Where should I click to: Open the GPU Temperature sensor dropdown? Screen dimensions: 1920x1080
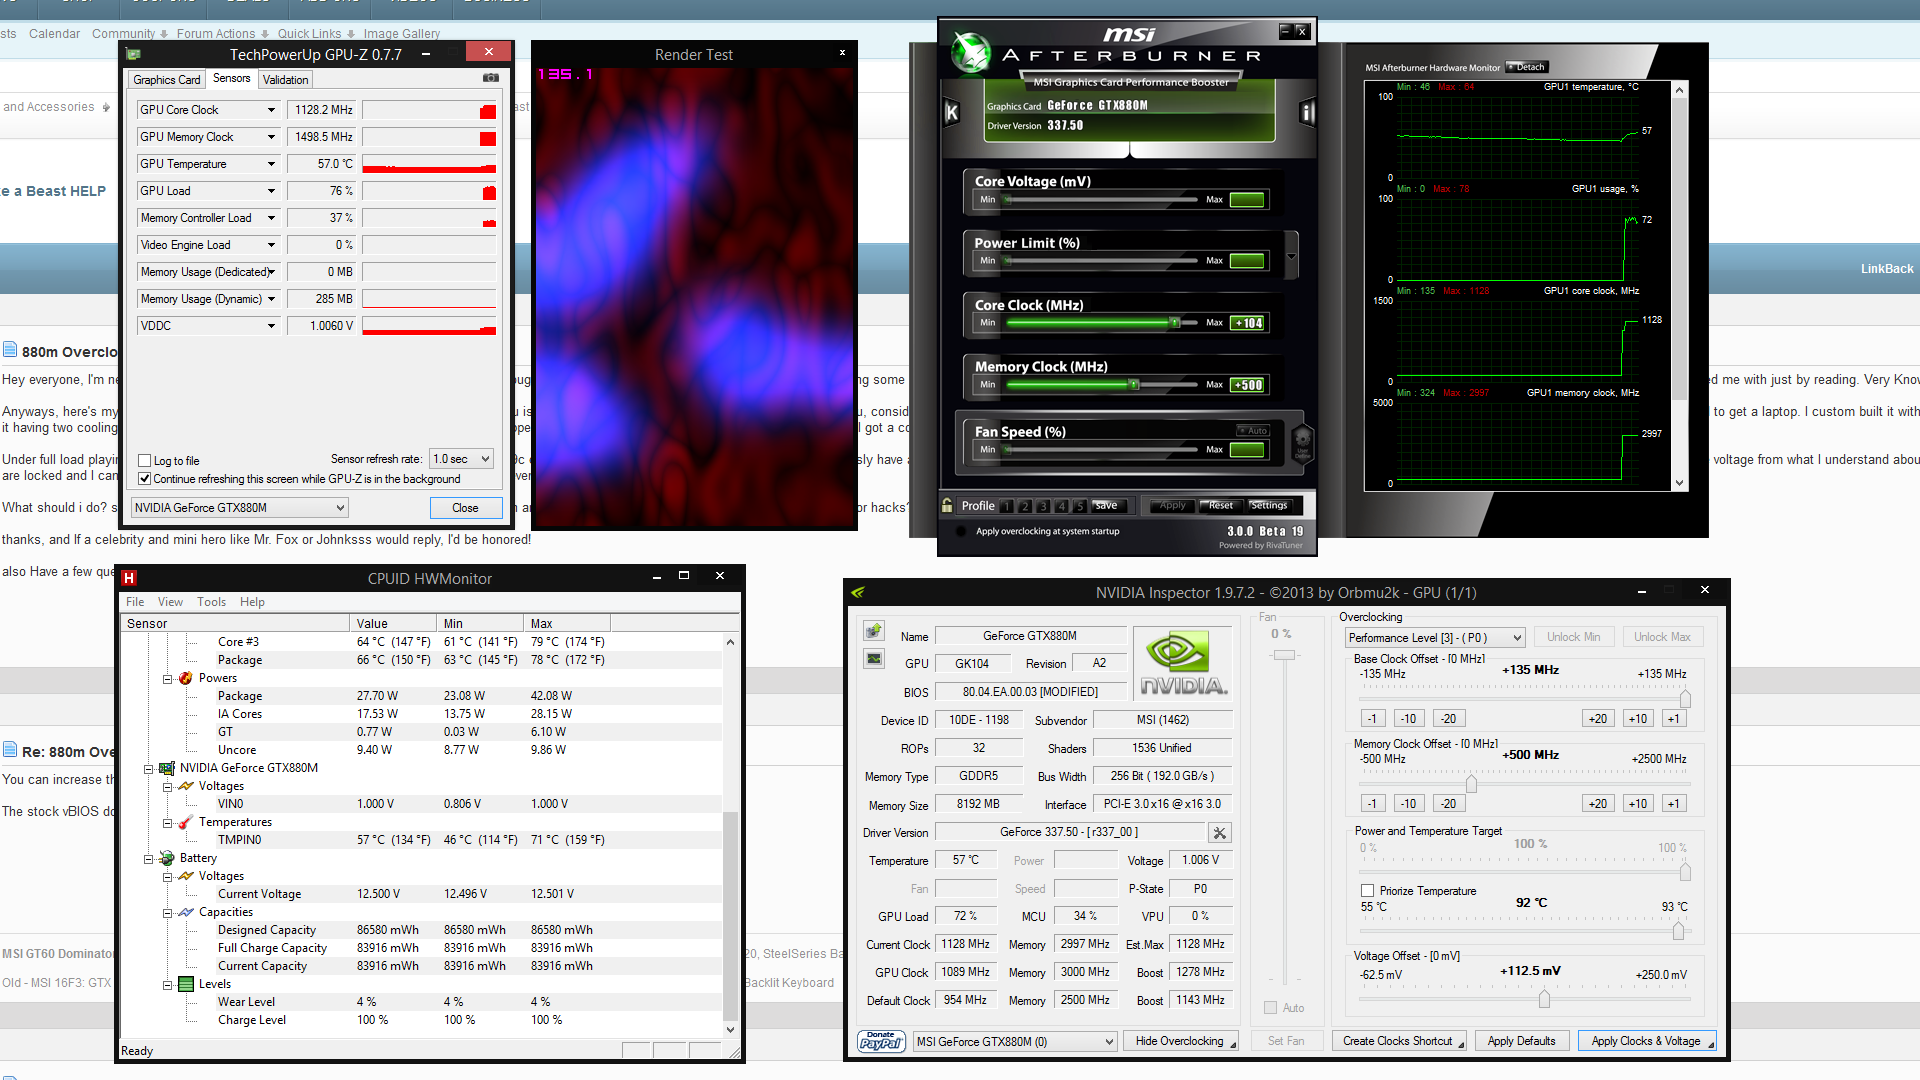coord(270,164)
